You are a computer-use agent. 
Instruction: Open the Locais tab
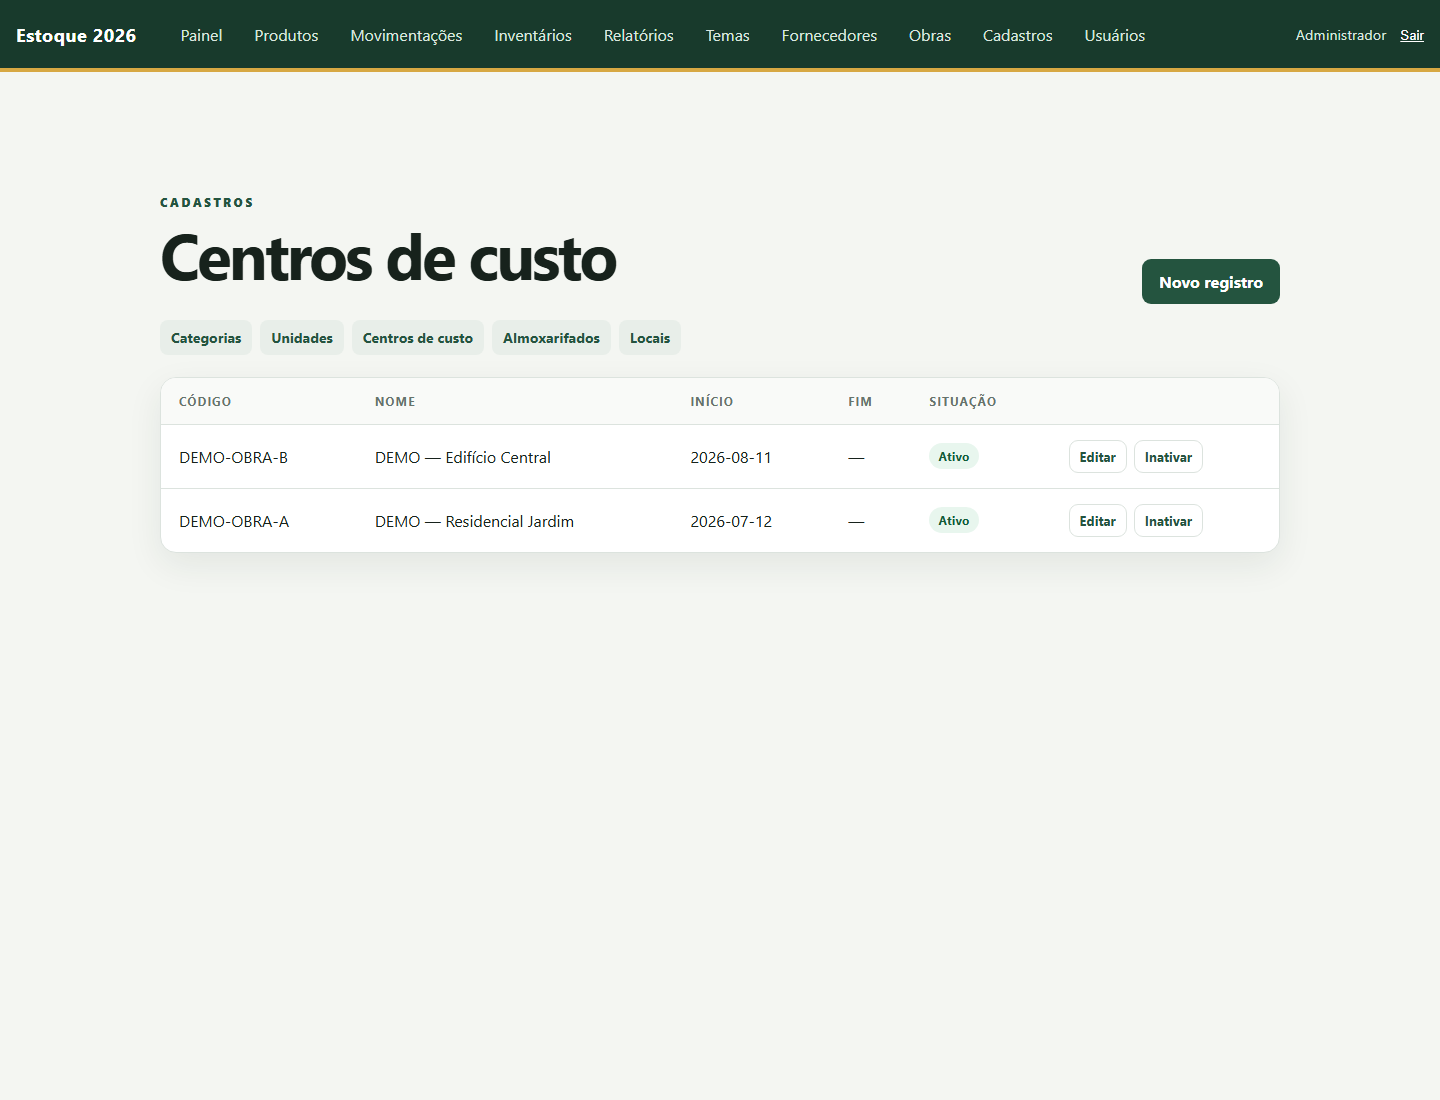pos(650,338)
